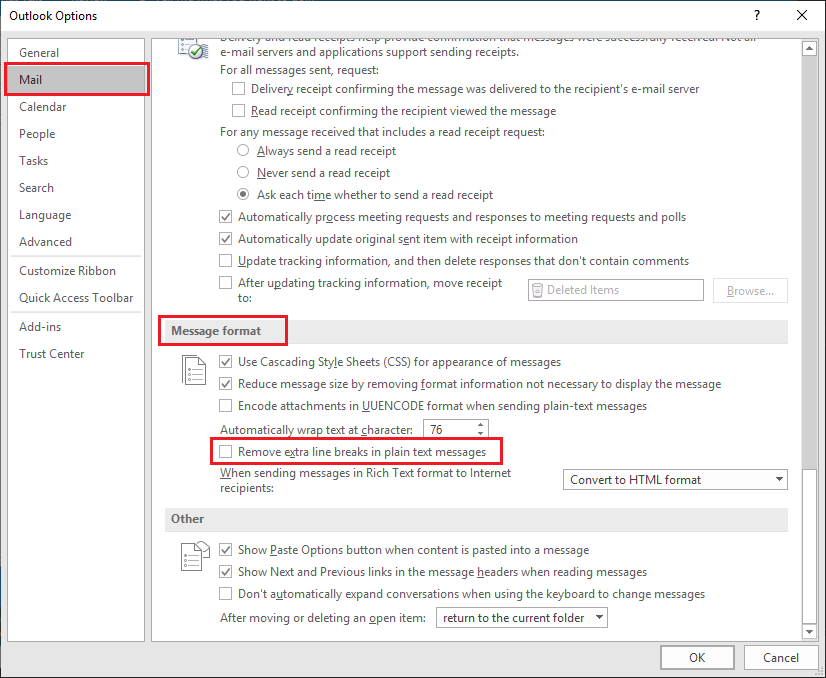The image size is (826, 678).
Task: Open Convert to HTML format dropdown
Action: click(675, 479)
